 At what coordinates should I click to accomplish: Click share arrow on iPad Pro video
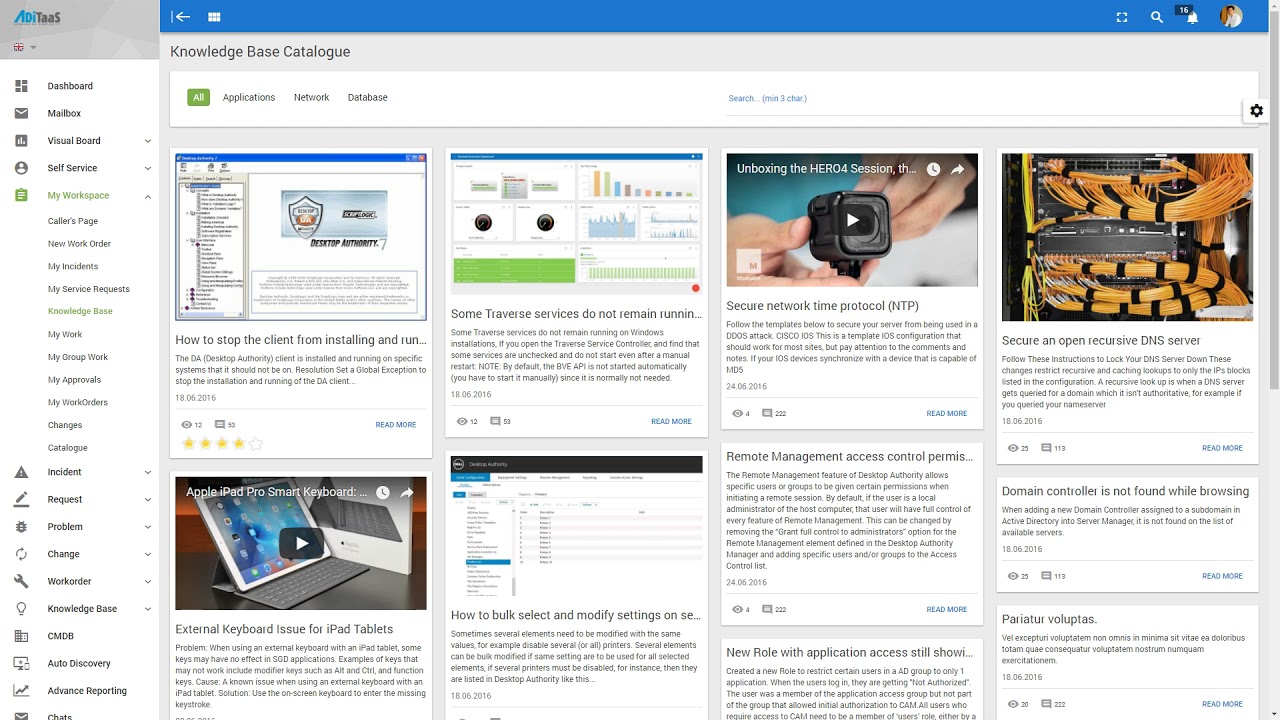point(407,492)
